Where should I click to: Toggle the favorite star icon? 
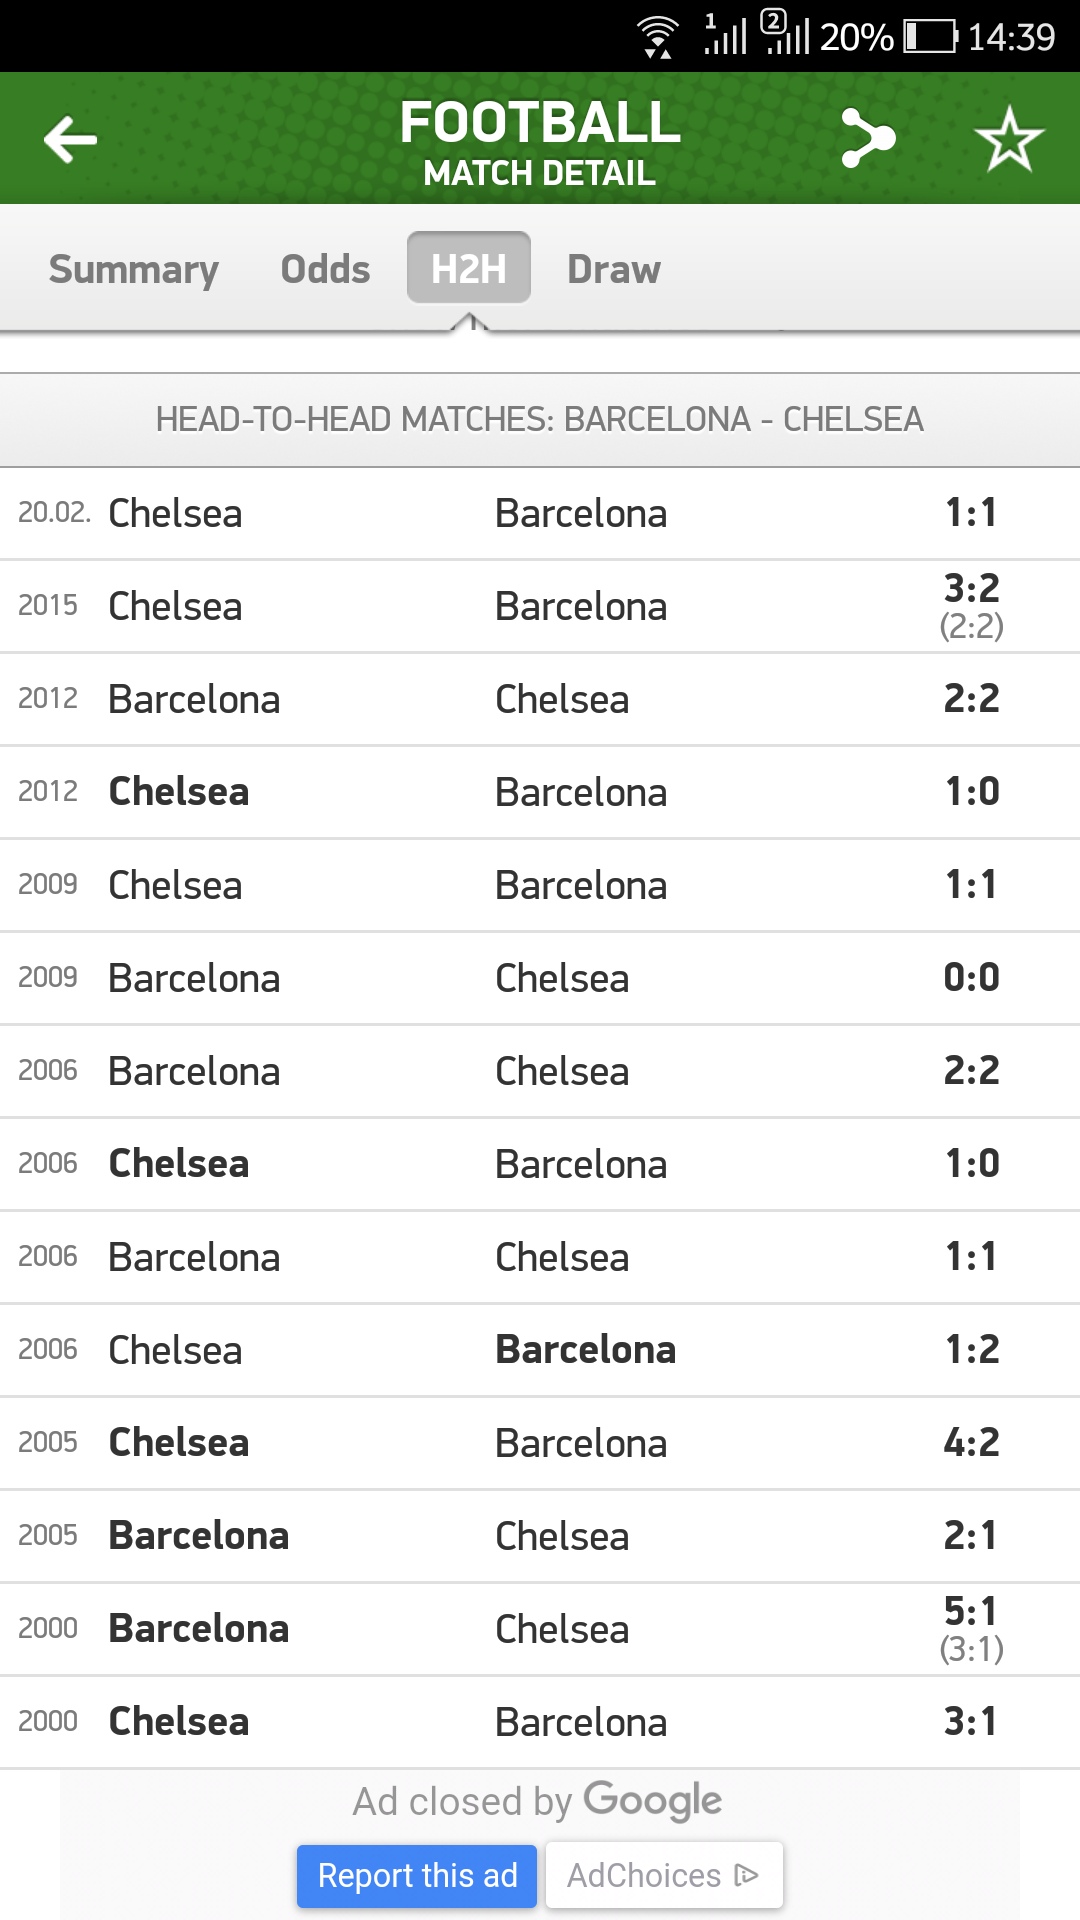click(1008, 139)
